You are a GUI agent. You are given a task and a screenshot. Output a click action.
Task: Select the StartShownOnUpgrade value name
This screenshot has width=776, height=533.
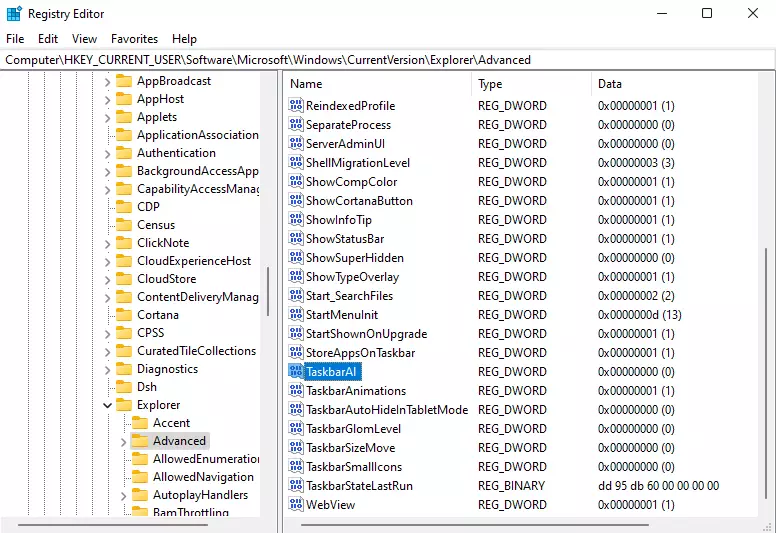366,334
